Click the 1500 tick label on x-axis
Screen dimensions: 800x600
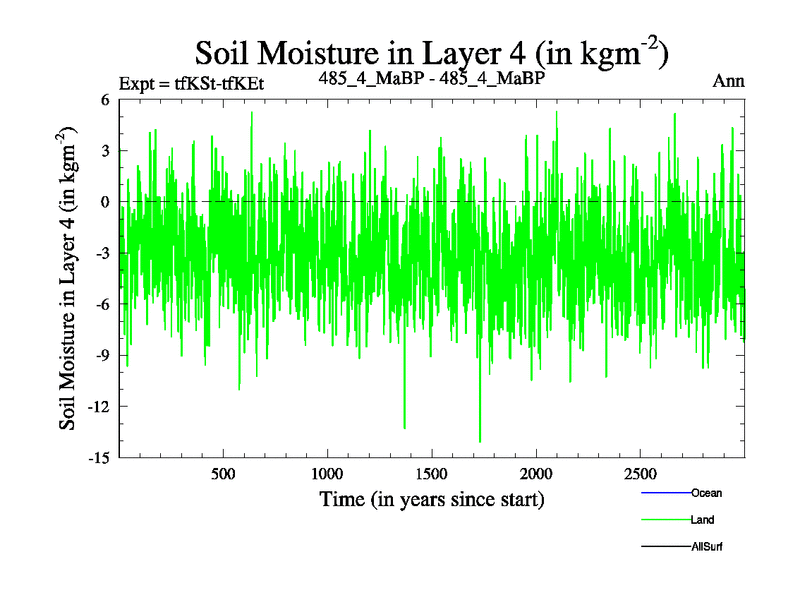[431, 473]
